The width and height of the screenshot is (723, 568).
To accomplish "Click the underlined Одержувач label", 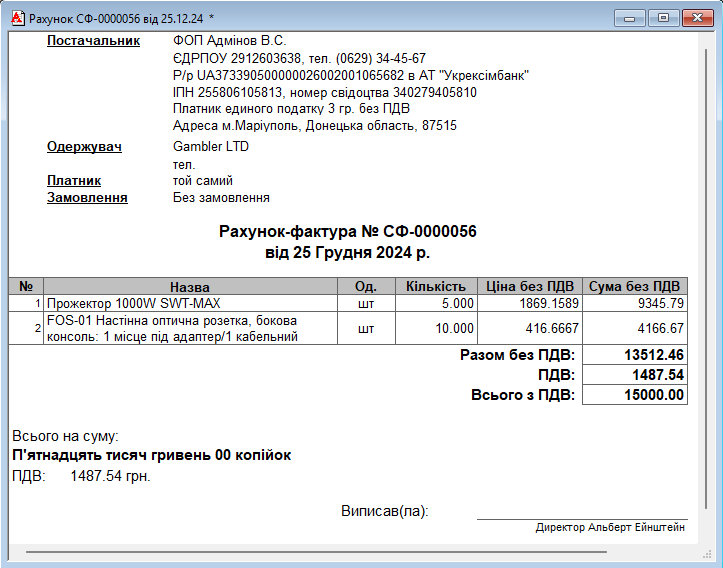I will [84, 147].
